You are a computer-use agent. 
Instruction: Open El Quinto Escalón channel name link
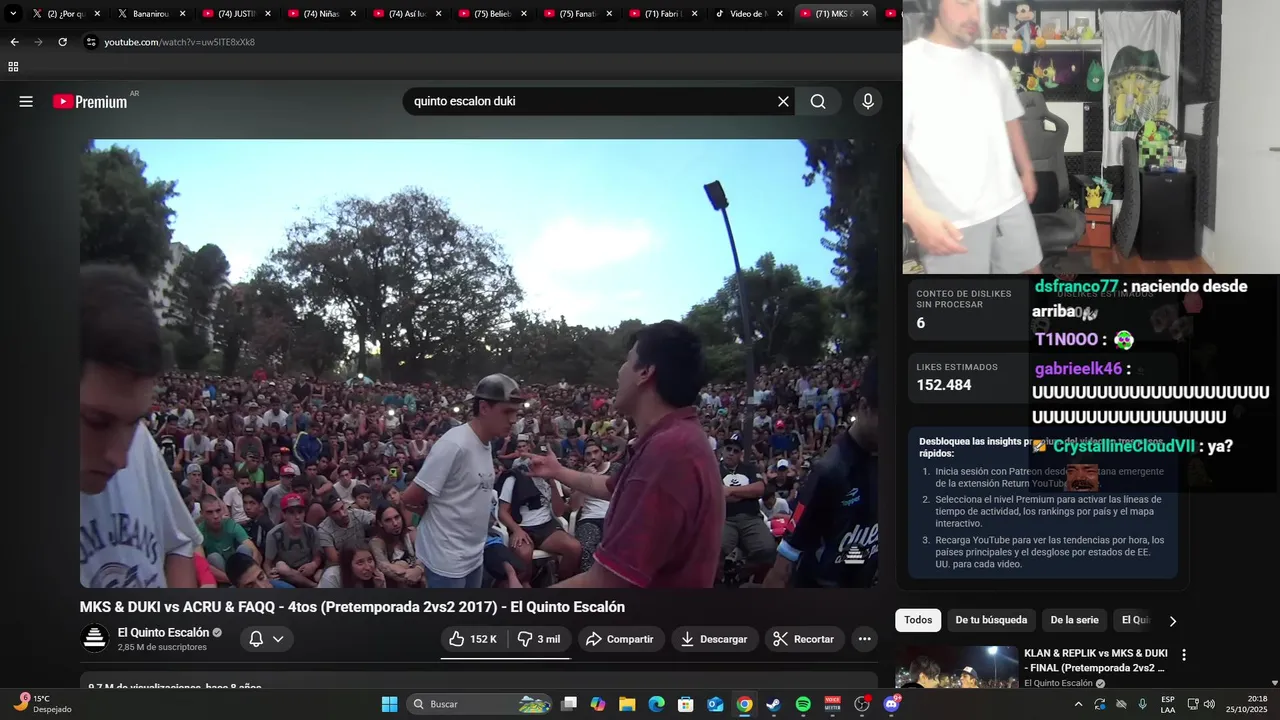[163, 632]
